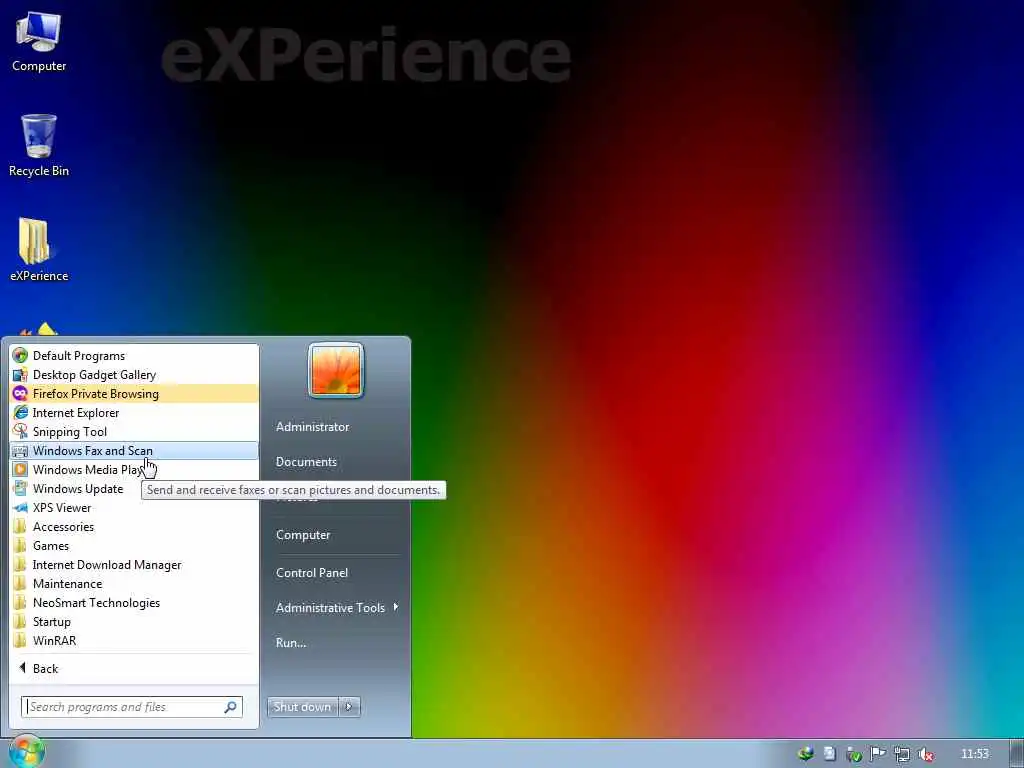Launch XPS Viewer icon
1024x768 pixels.
click(x=20, y=507)
